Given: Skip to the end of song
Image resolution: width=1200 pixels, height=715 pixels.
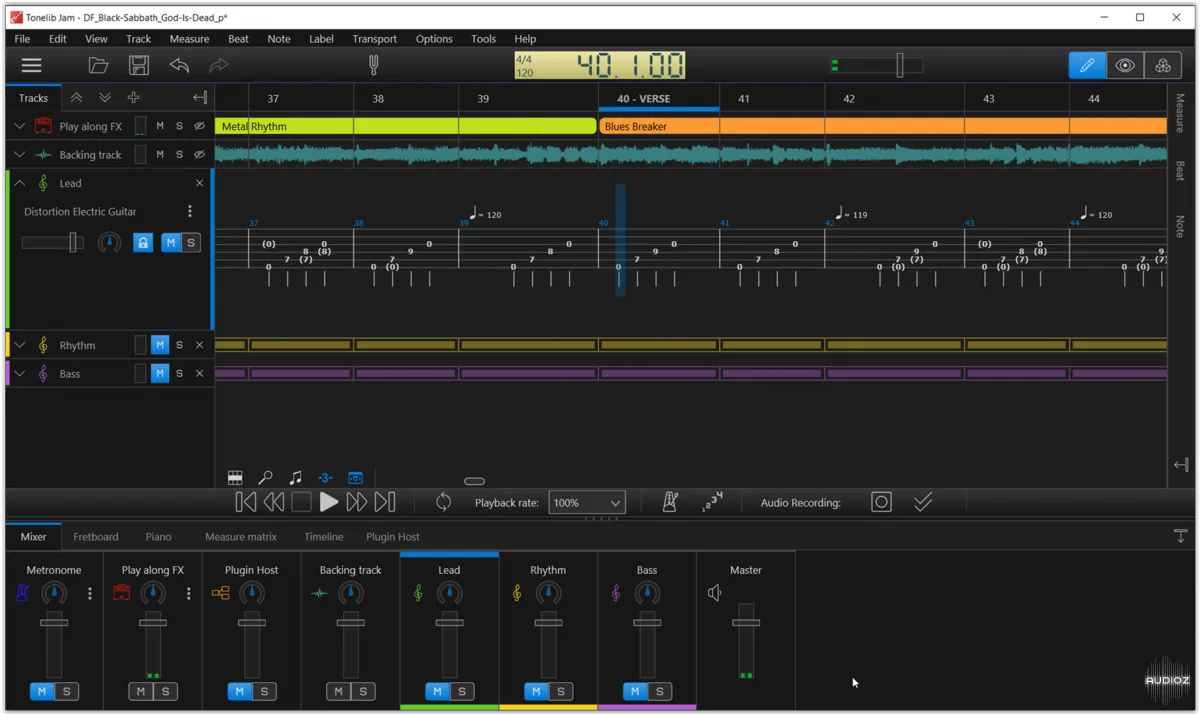Looking at the screenshot, I should click(x=385, y=502).
